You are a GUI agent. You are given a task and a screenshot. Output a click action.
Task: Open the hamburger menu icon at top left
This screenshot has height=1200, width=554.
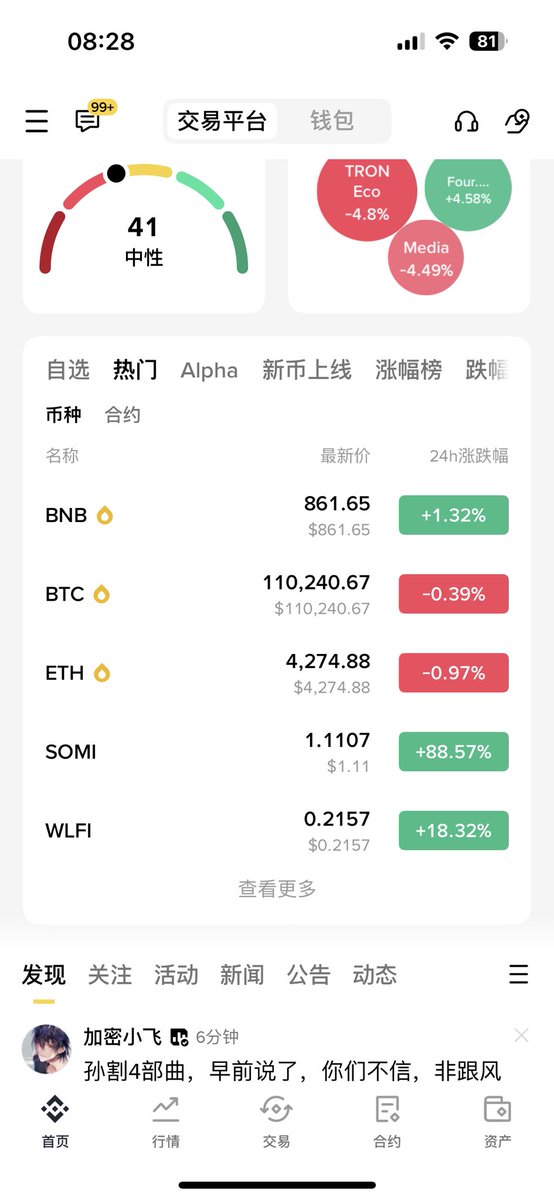37,122
